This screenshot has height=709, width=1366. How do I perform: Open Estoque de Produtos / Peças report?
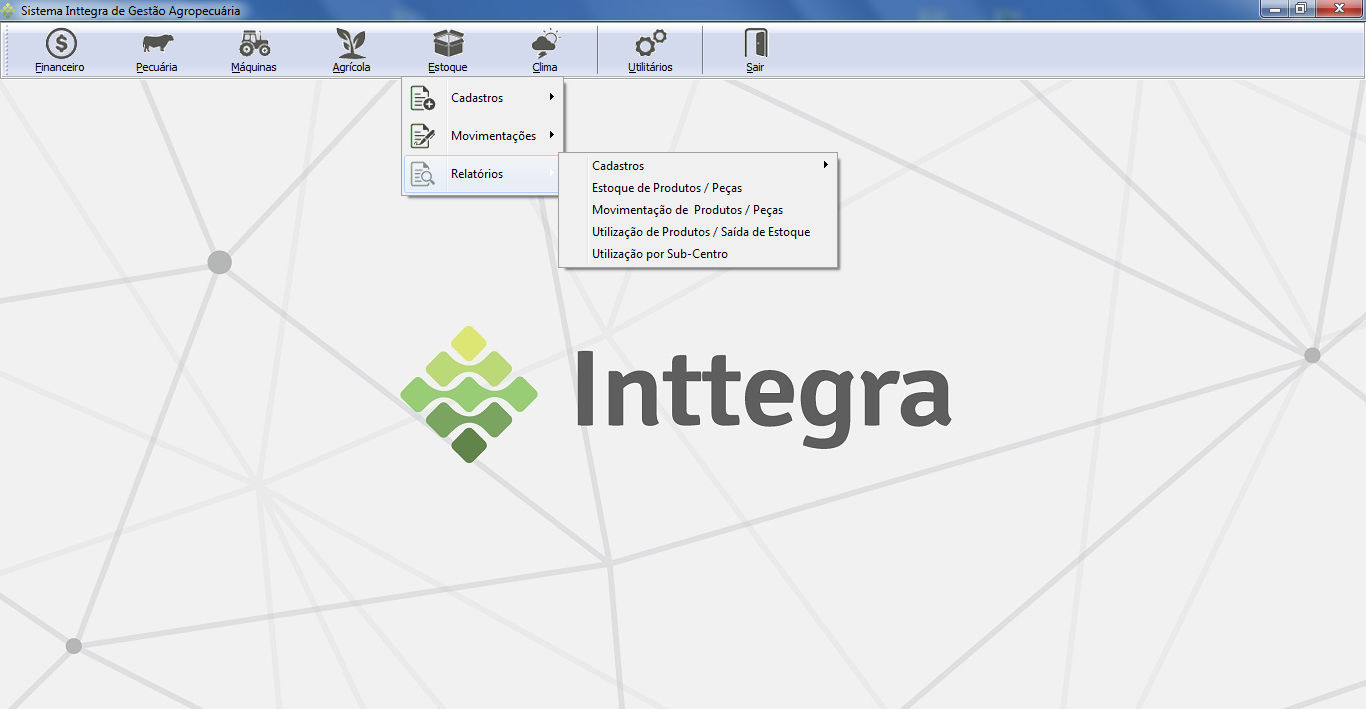[698, 188]
